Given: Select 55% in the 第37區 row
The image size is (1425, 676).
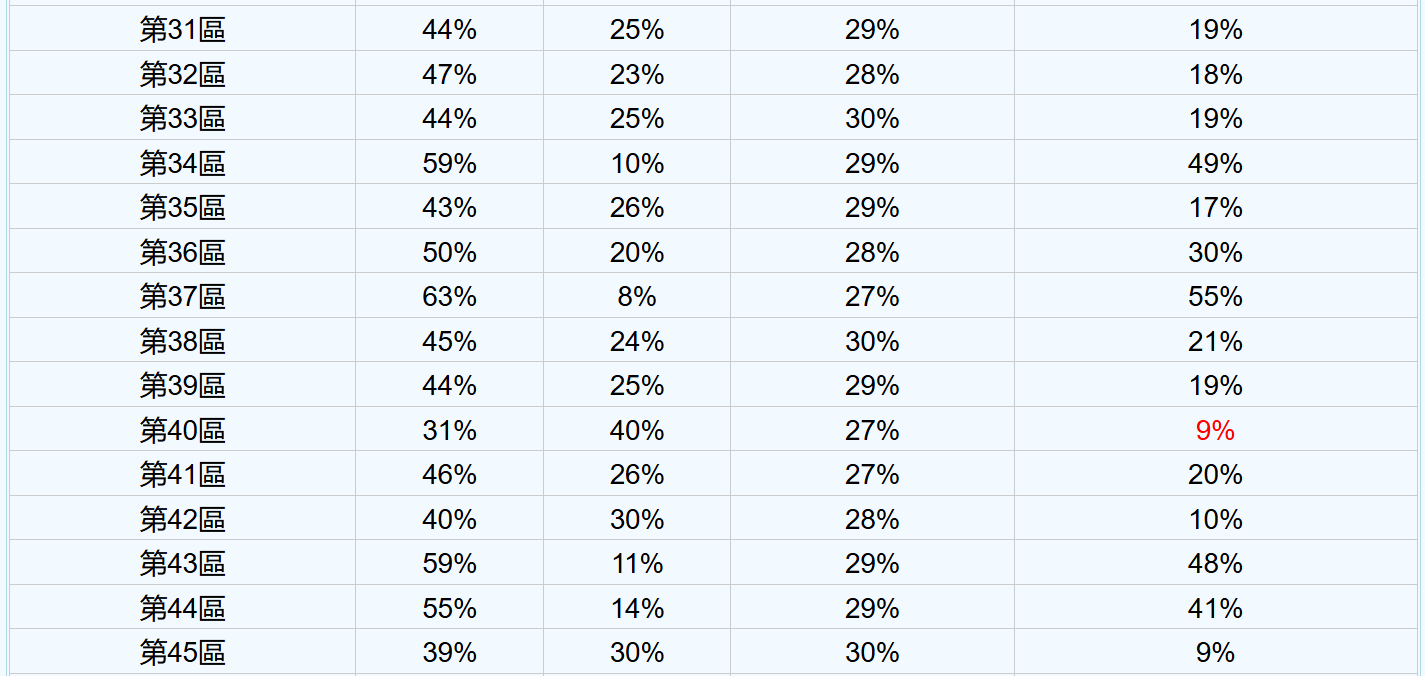Looking at the screenshot, I should point(1215,297).
